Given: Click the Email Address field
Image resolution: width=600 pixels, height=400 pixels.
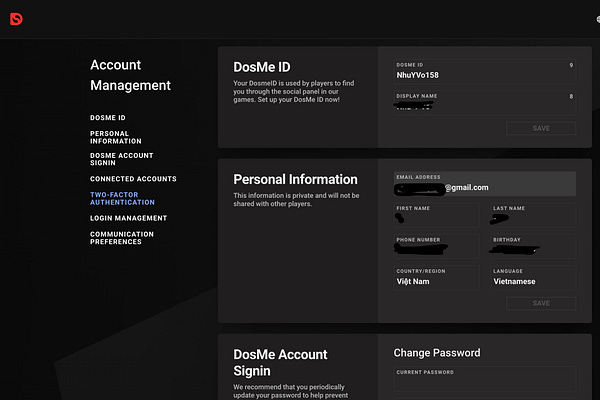Looking at the screenshot, I should (485, 184).
